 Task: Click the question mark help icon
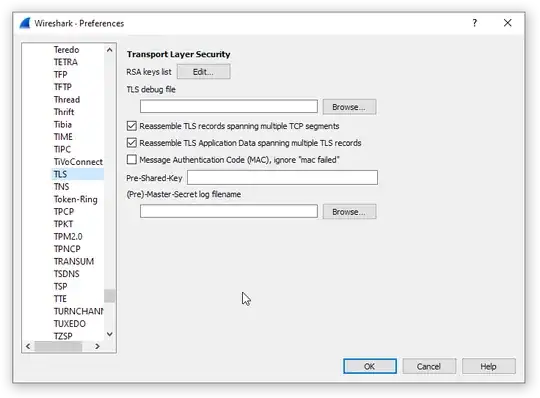475,23
